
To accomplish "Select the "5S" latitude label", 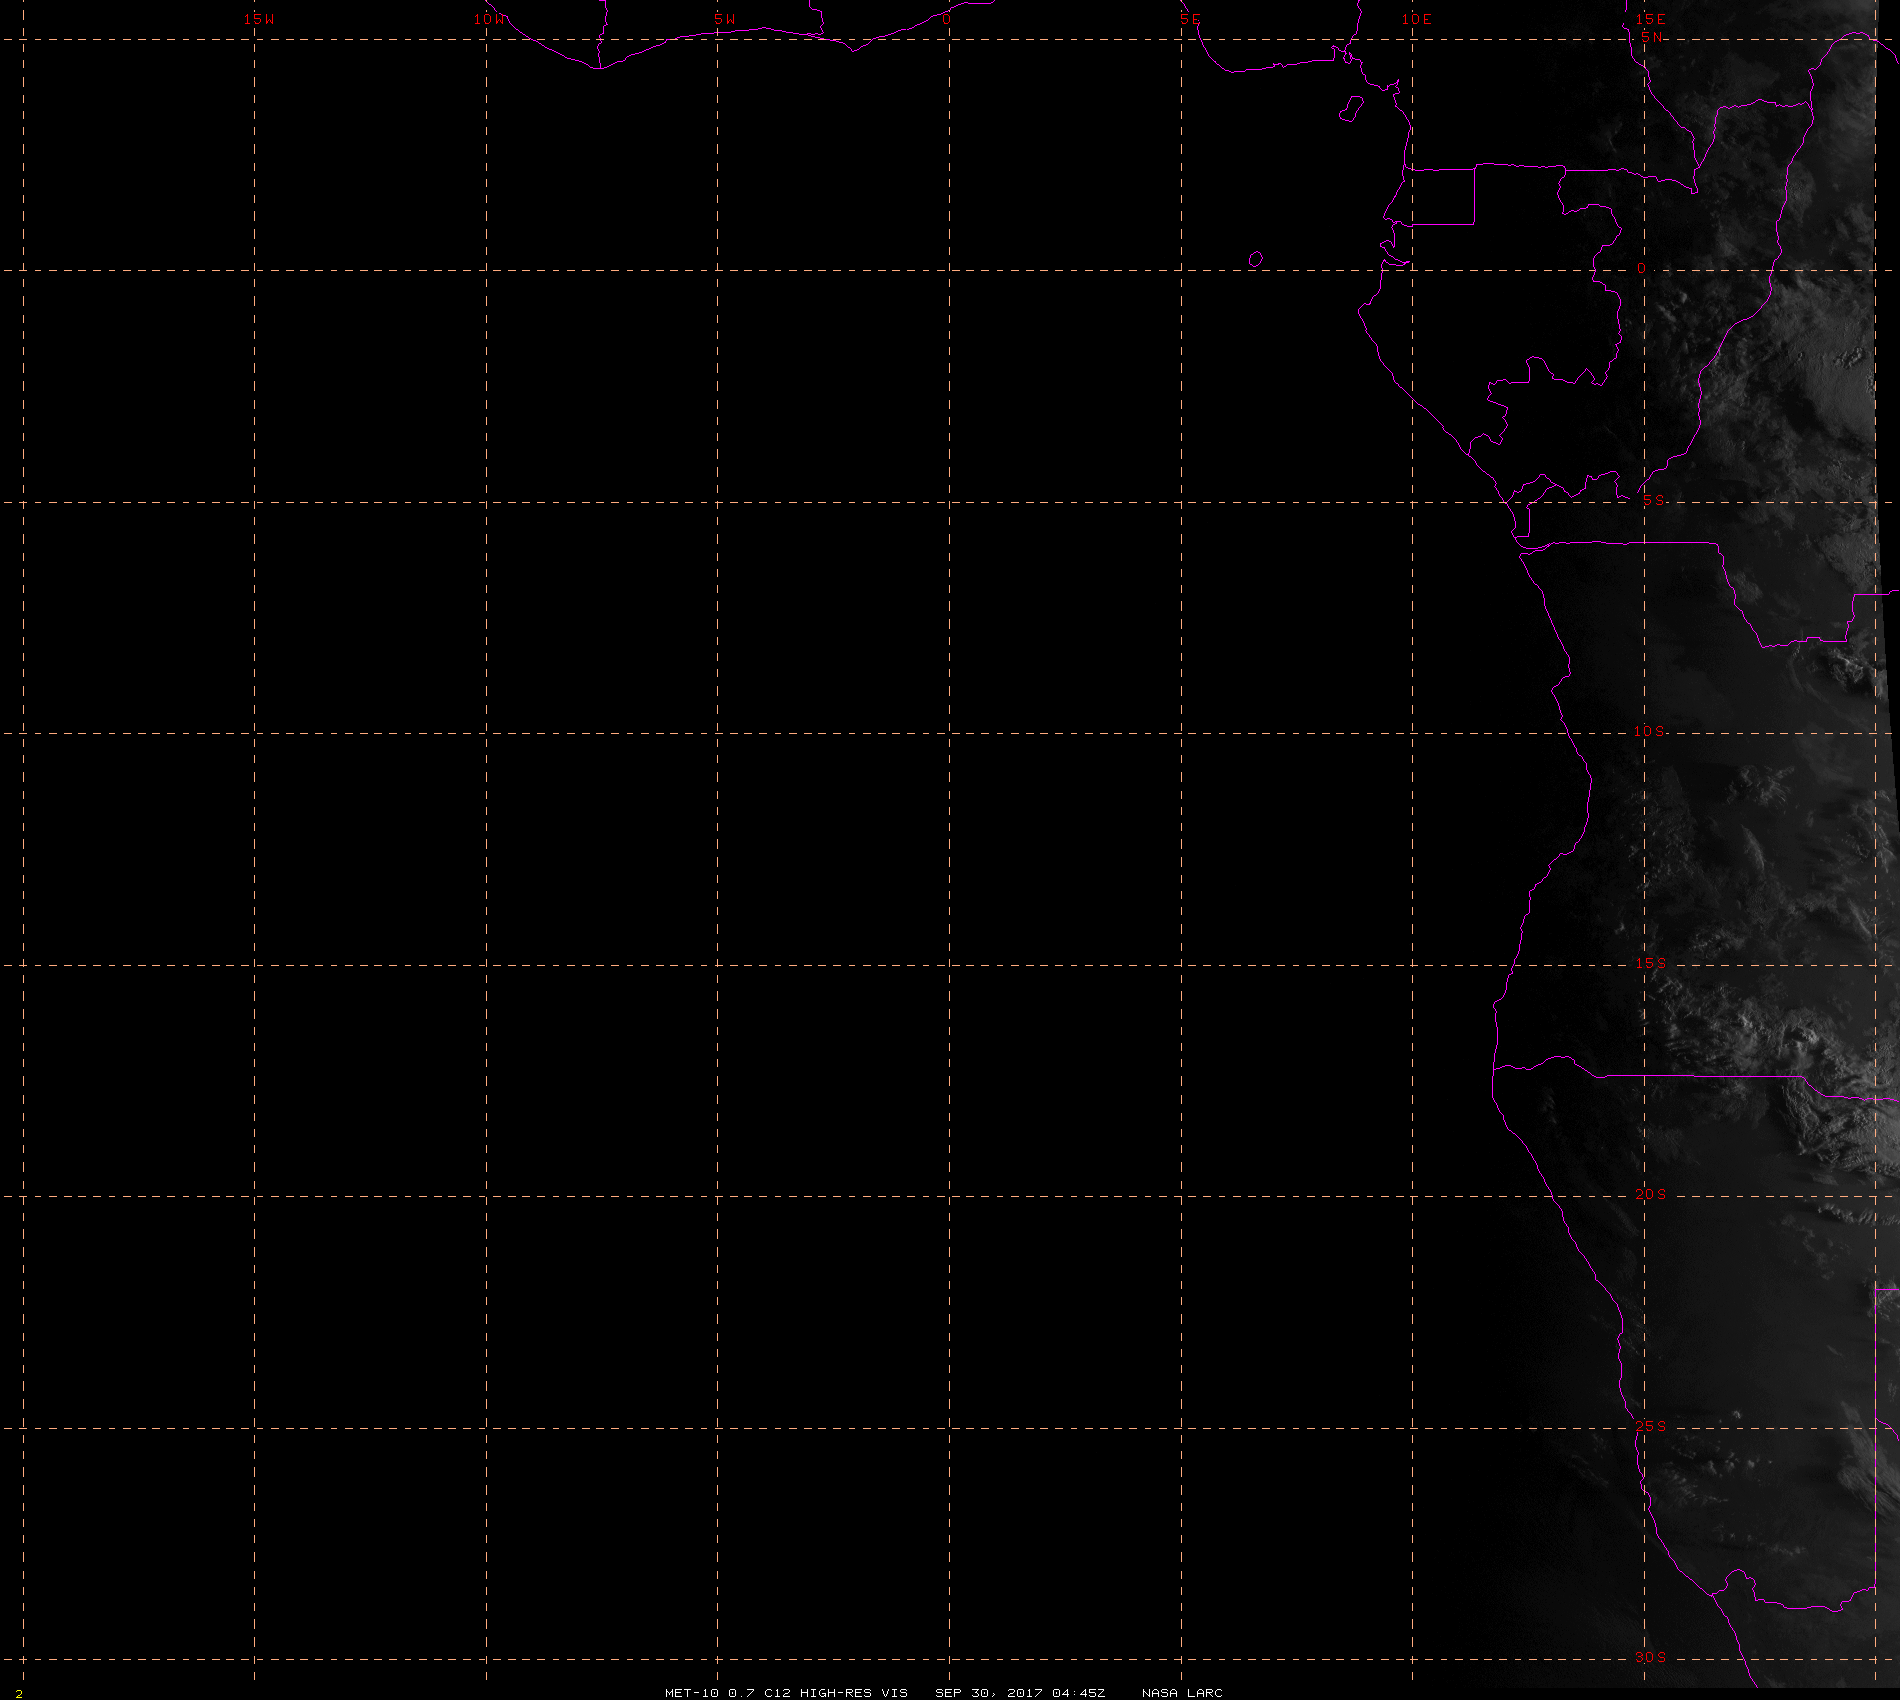I will [x=1654, y=500].
